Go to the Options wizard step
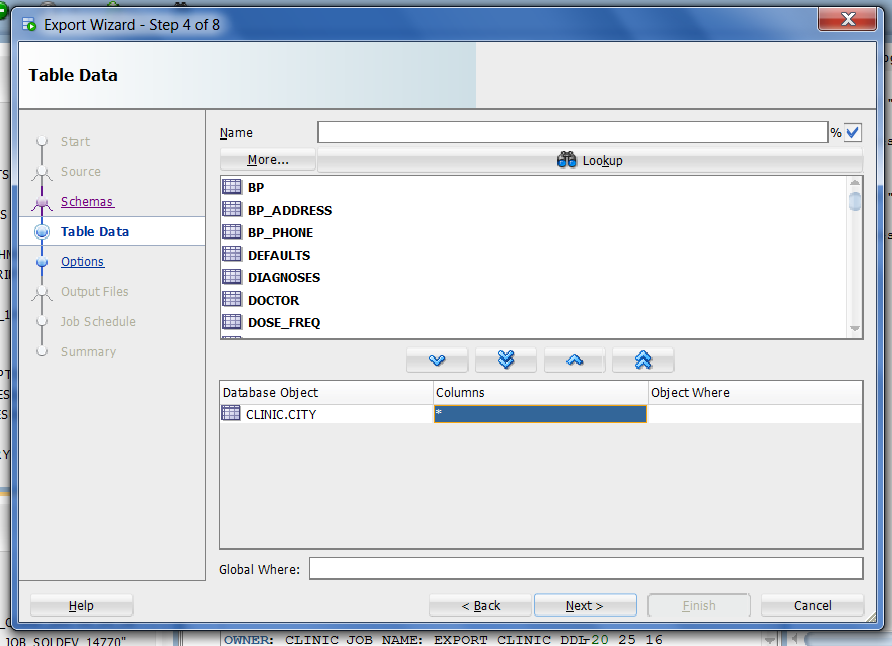The width and height of the screenshot is (892, 646). click(x=82, y=261)
